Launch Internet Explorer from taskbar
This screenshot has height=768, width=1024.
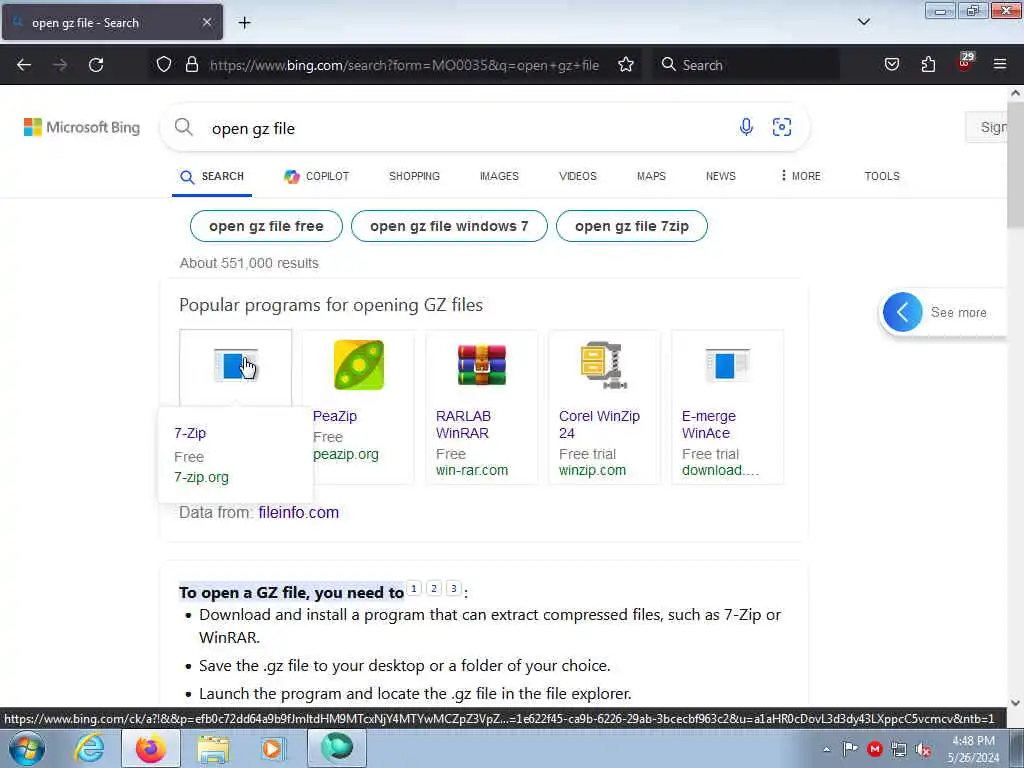click(x=89, y=748)
